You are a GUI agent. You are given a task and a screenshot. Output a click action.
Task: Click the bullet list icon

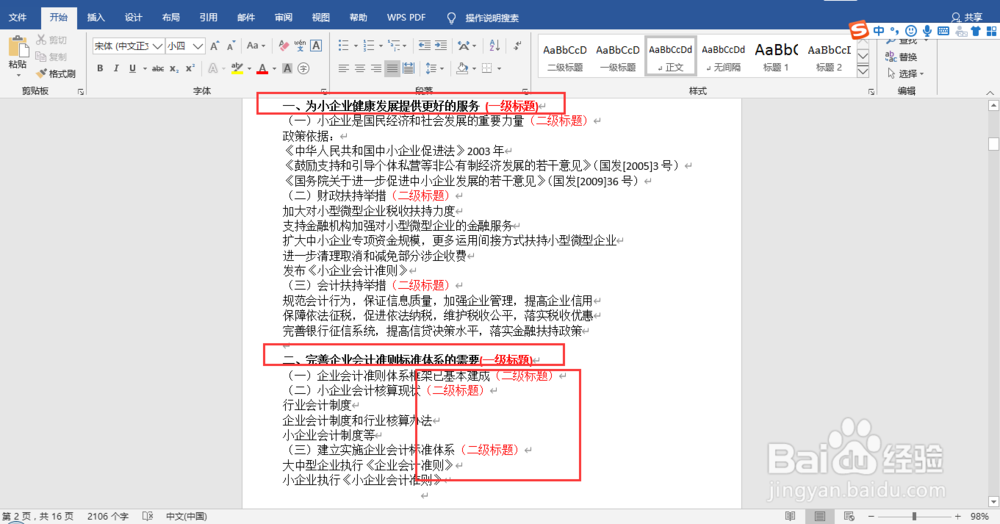346,45
